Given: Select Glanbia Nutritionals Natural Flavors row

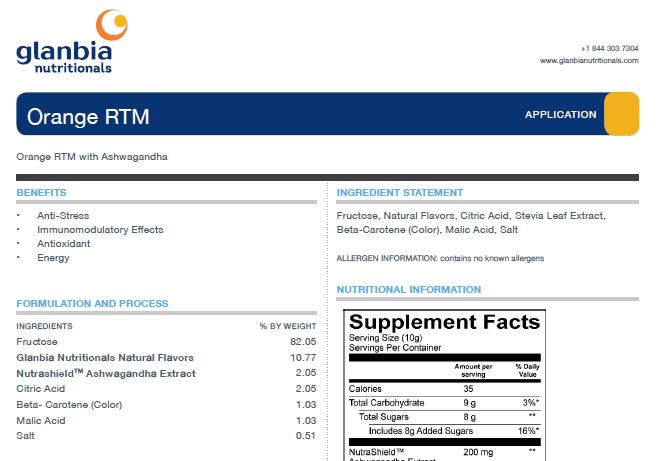Looking at the screenshot, I should 166,358.
